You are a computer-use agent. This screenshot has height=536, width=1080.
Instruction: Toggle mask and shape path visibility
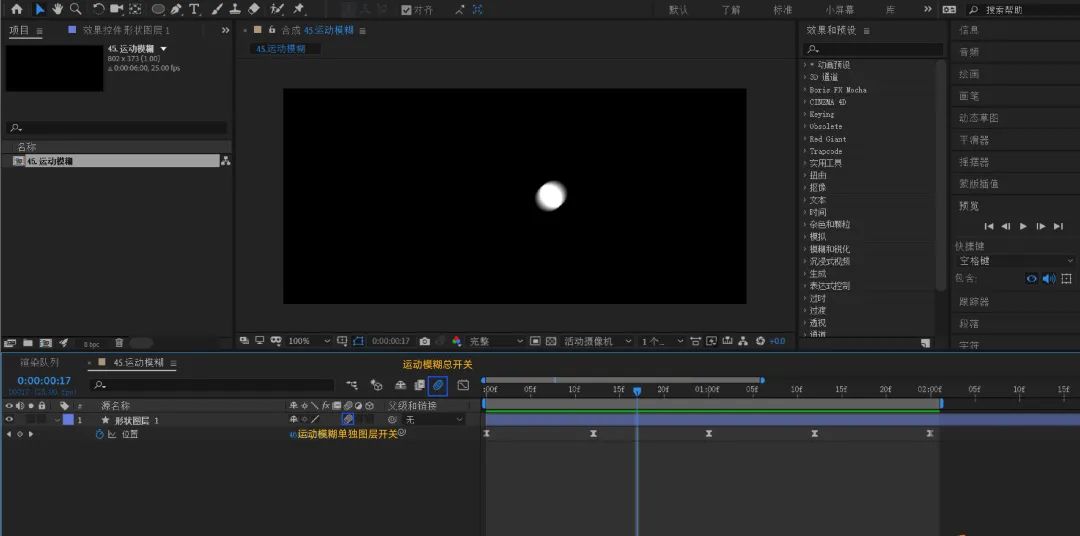[x=359, y=341]
